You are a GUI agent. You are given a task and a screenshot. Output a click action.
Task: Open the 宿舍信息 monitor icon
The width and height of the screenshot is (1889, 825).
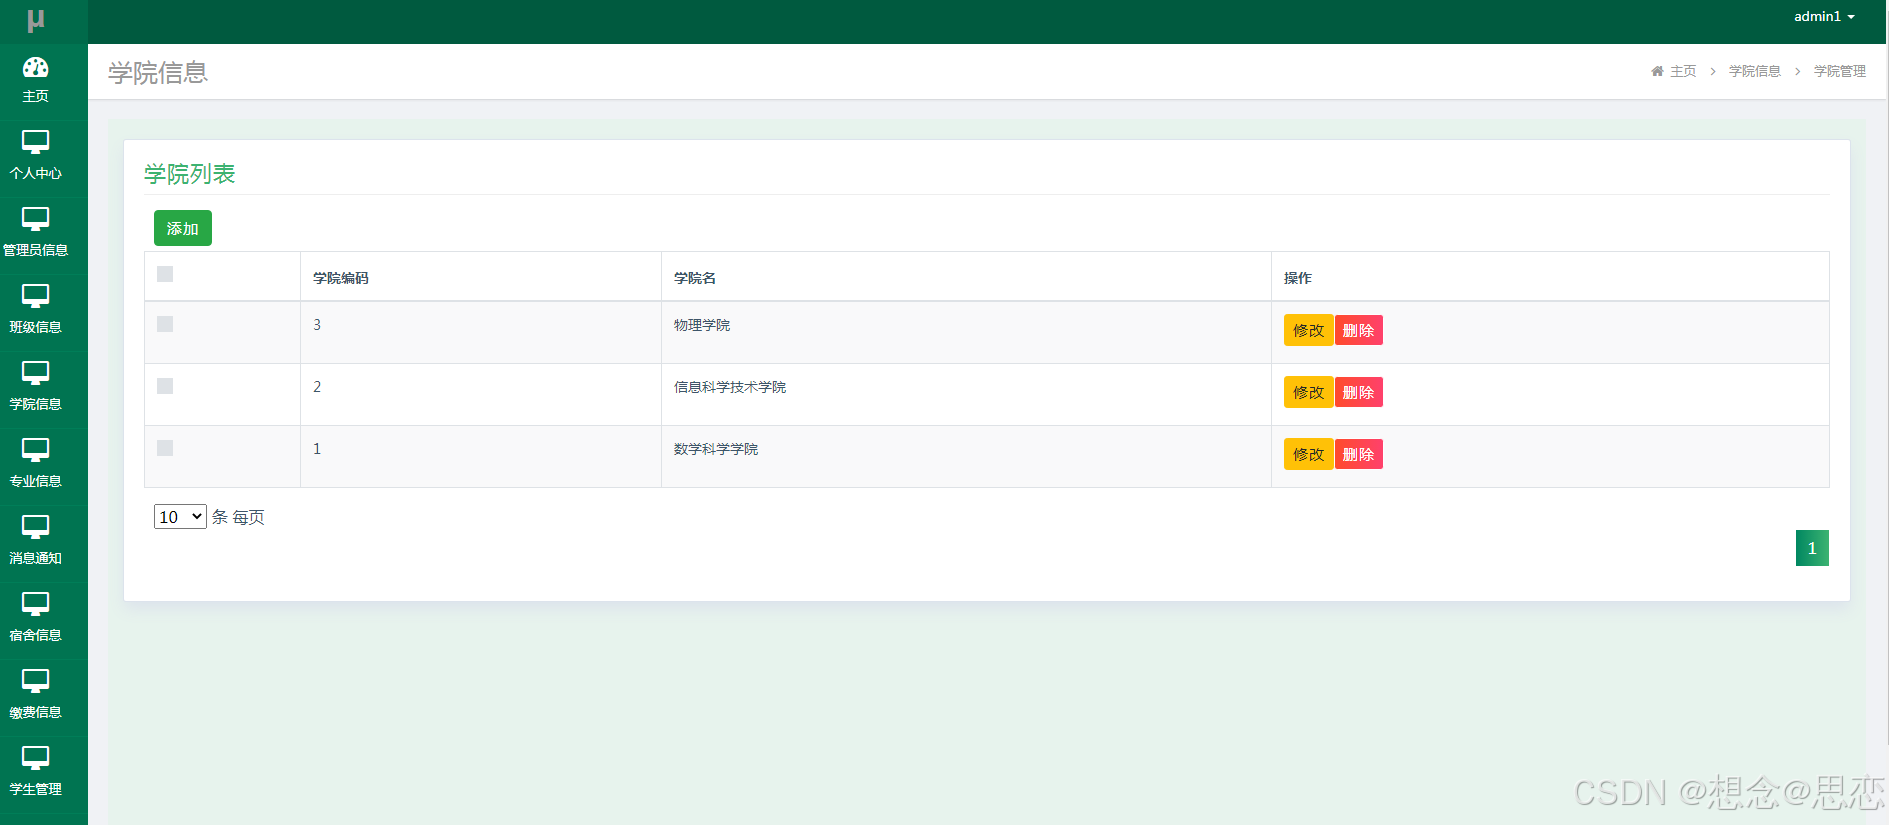pyautogui.click(x=36, y=604)
